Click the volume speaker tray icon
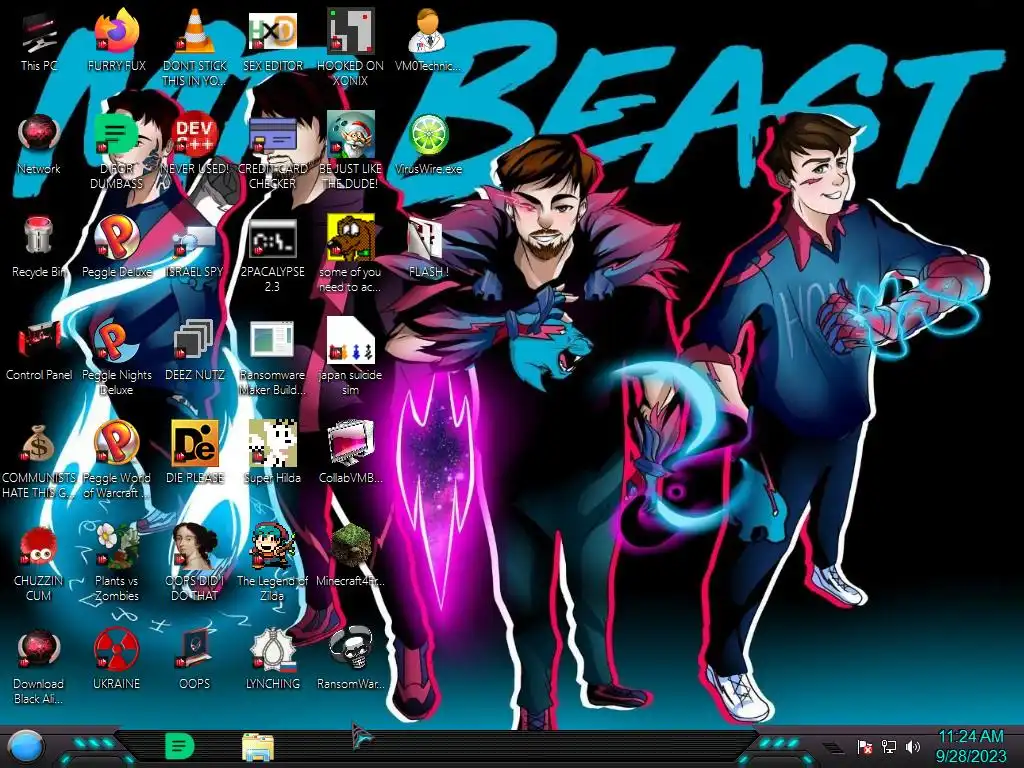Screen dimensions: 1024x768 click(912, 746)
